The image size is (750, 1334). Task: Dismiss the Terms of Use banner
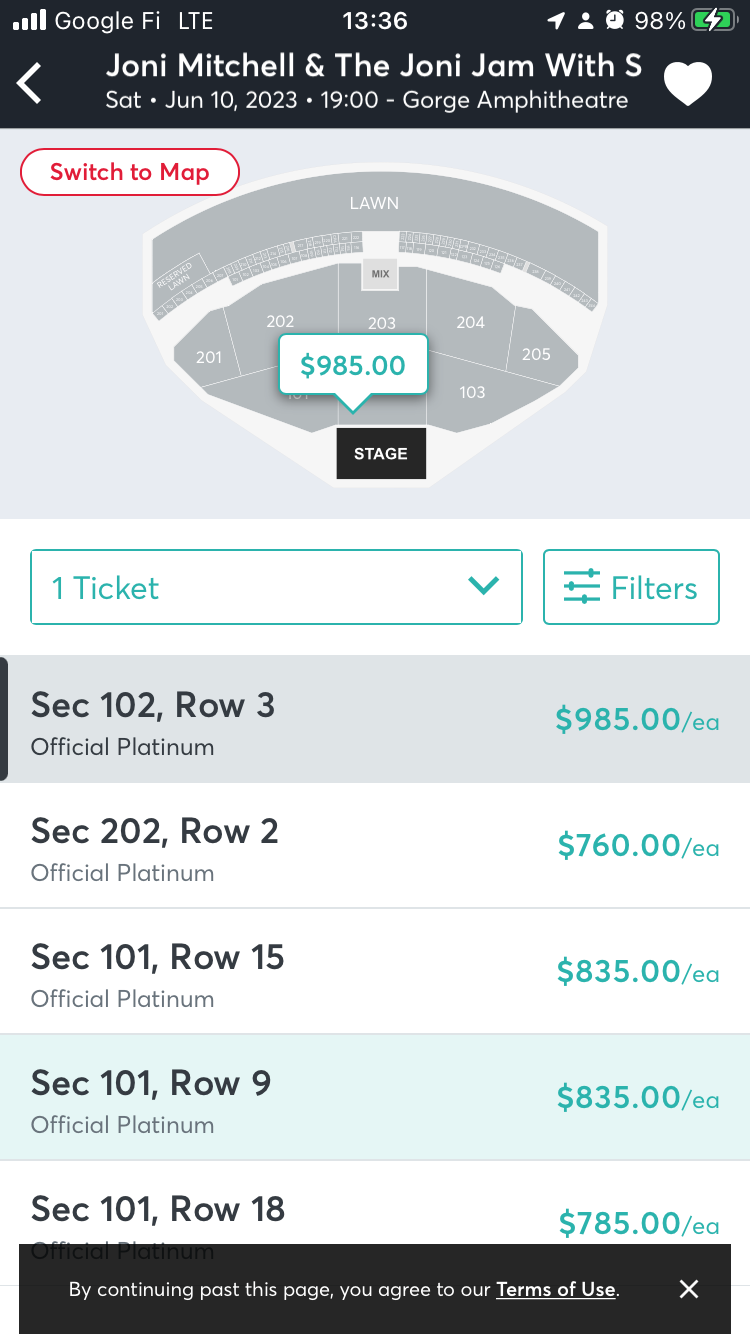688,1289
